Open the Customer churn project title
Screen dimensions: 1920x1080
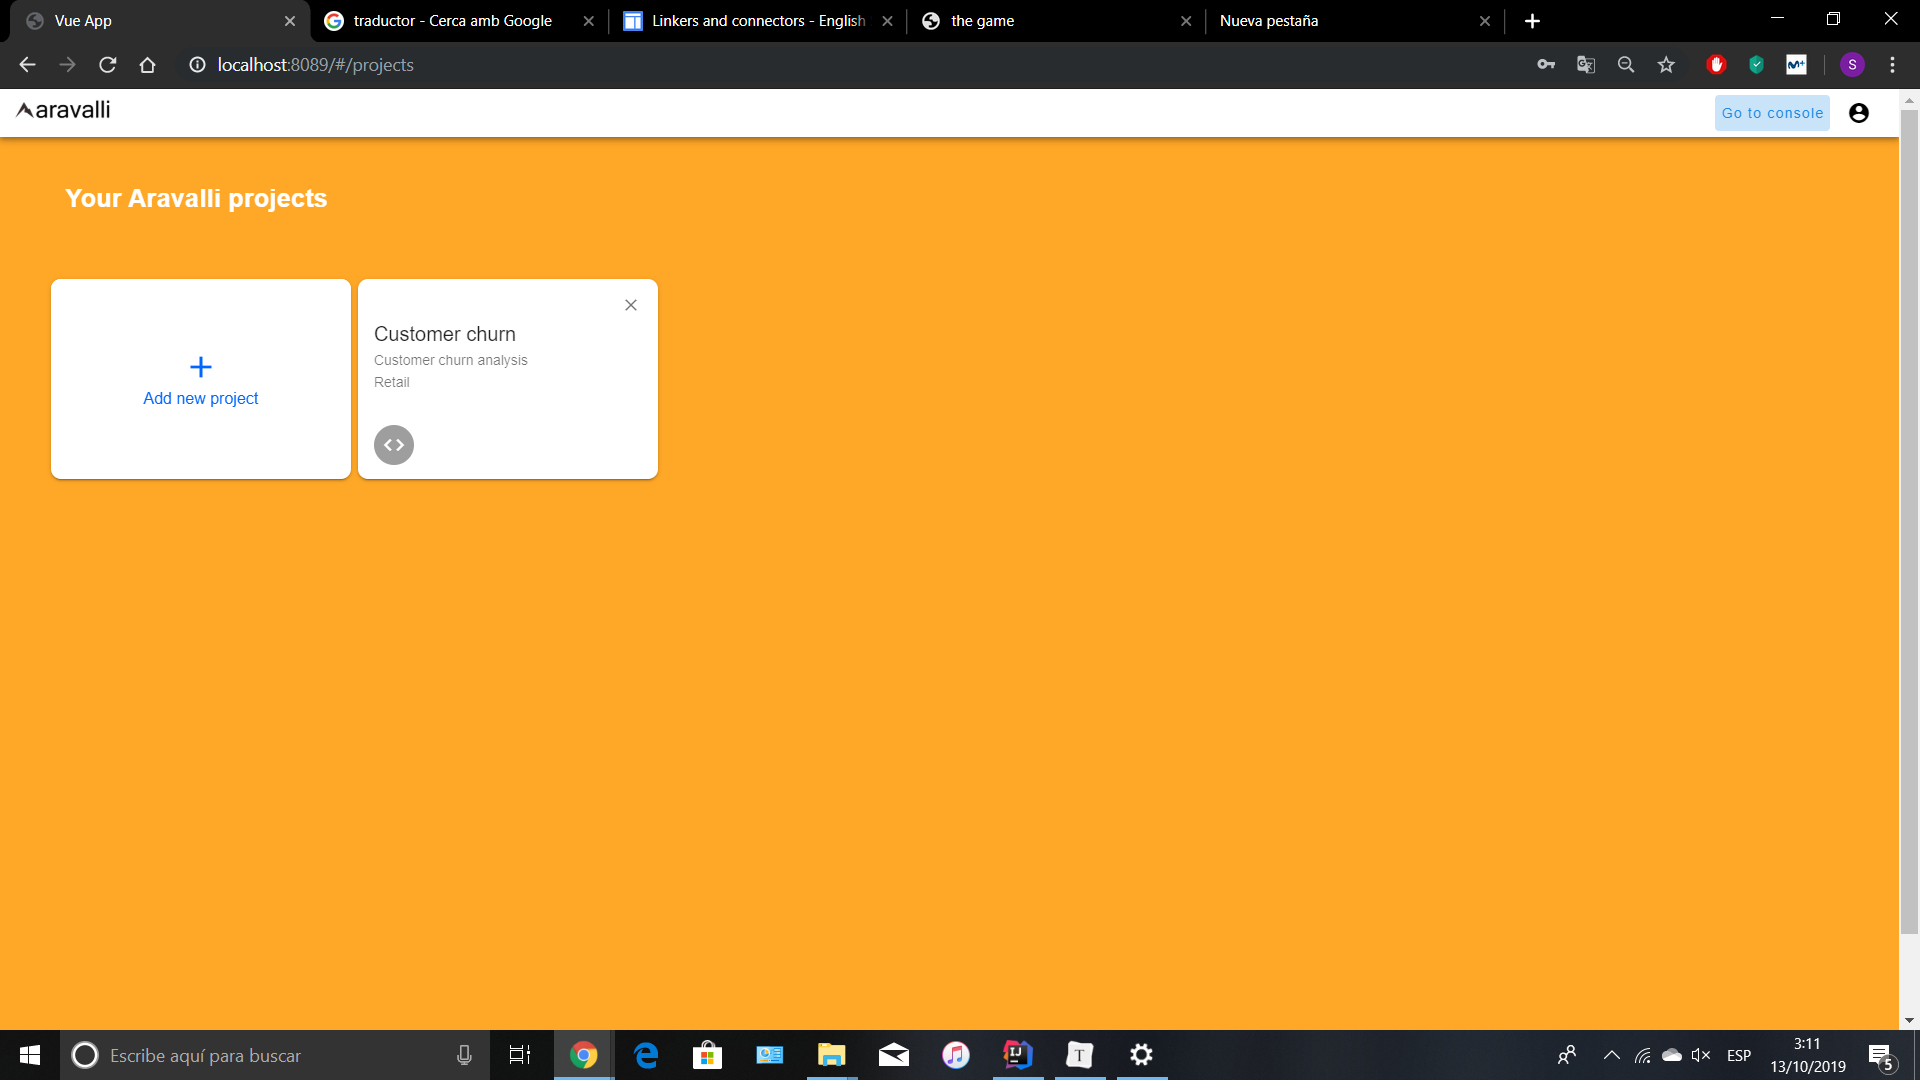(x=445, y=334)
